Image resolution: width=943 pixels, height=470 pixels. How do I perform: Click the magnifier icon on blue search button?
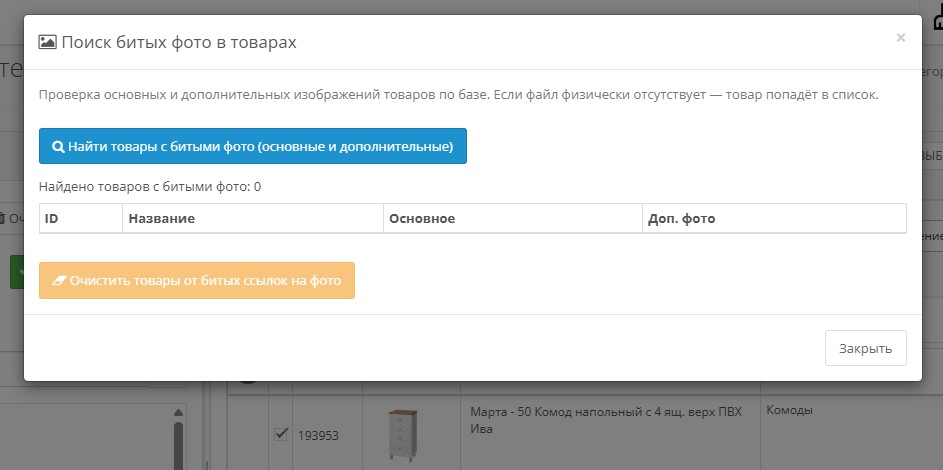pos(58,146)
